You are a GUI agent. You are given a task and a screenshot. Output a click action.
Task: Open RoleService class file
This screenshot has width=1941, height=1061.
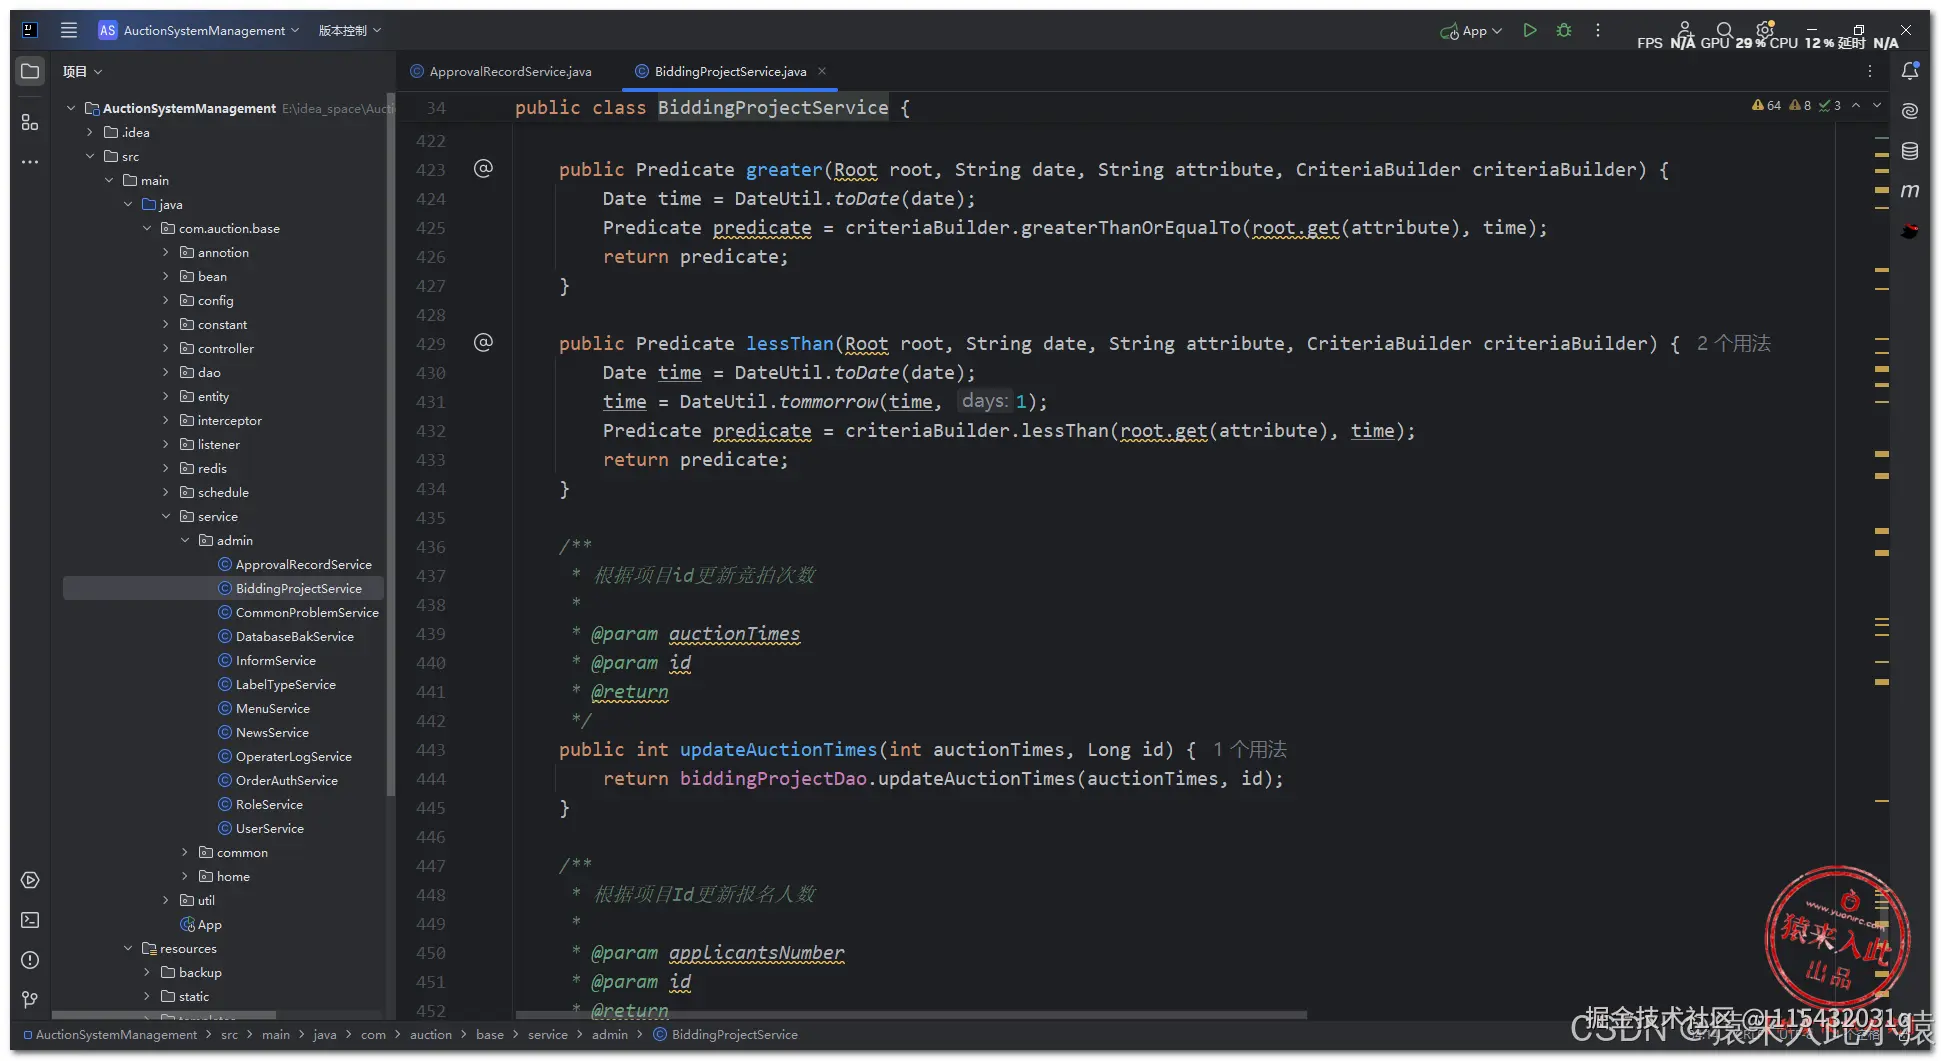click(269, 804)
